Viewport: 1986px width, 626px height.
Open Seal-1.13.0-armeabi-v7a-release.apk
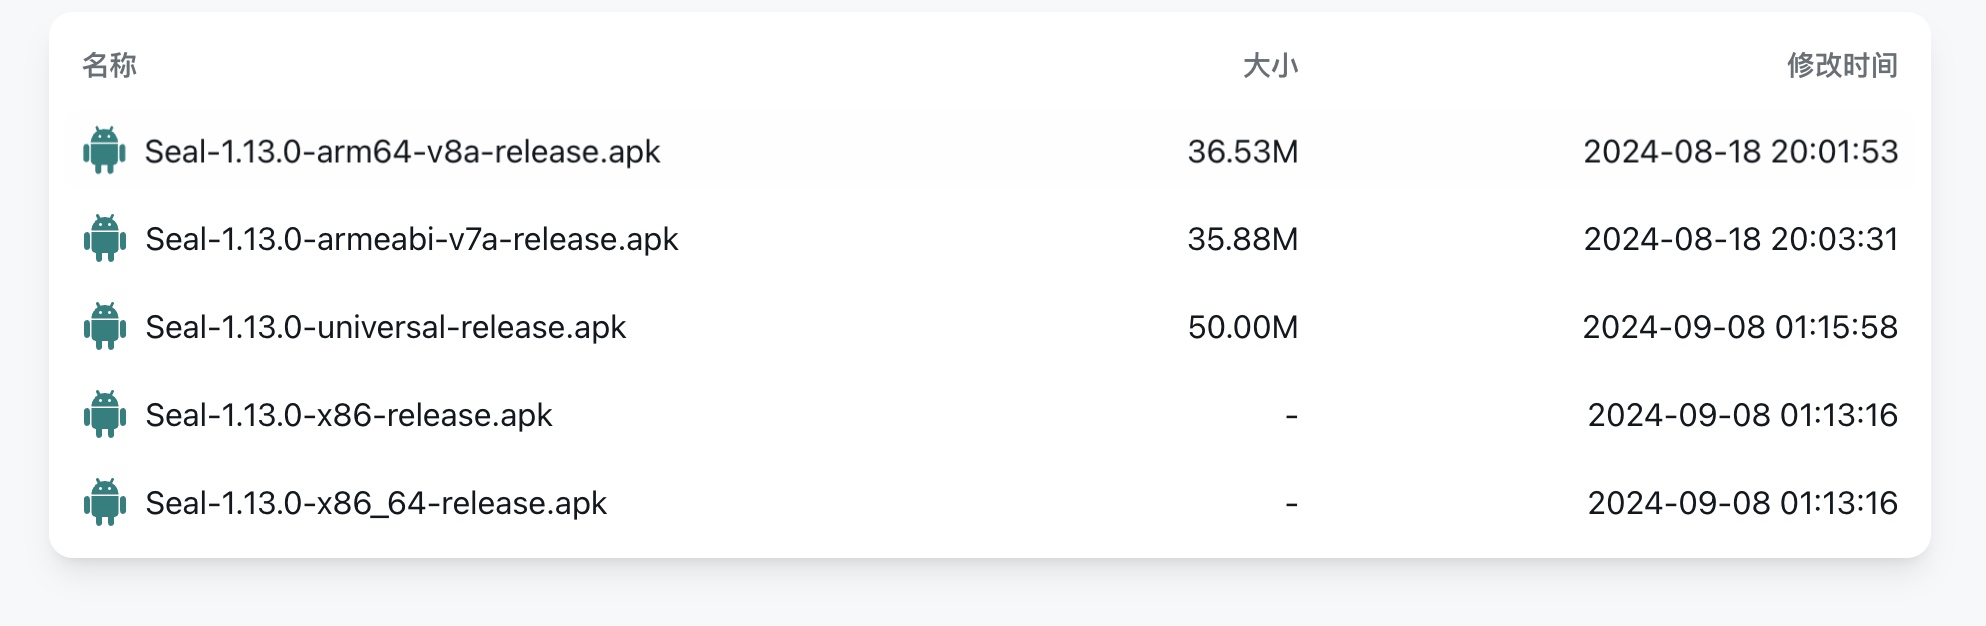[x=411, y=240]
